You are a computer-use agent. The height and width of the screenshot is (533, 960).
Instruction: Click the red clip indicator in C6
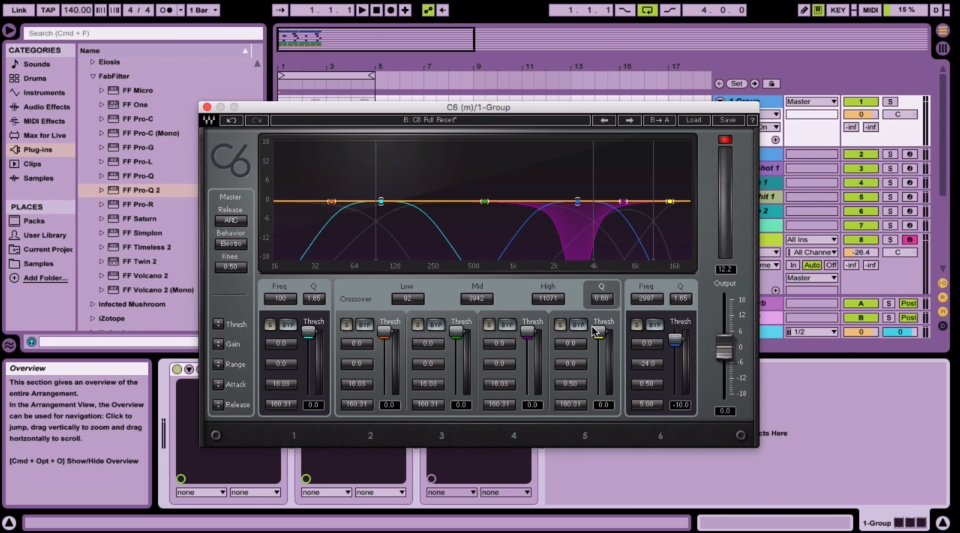click(x=725, y=140)
